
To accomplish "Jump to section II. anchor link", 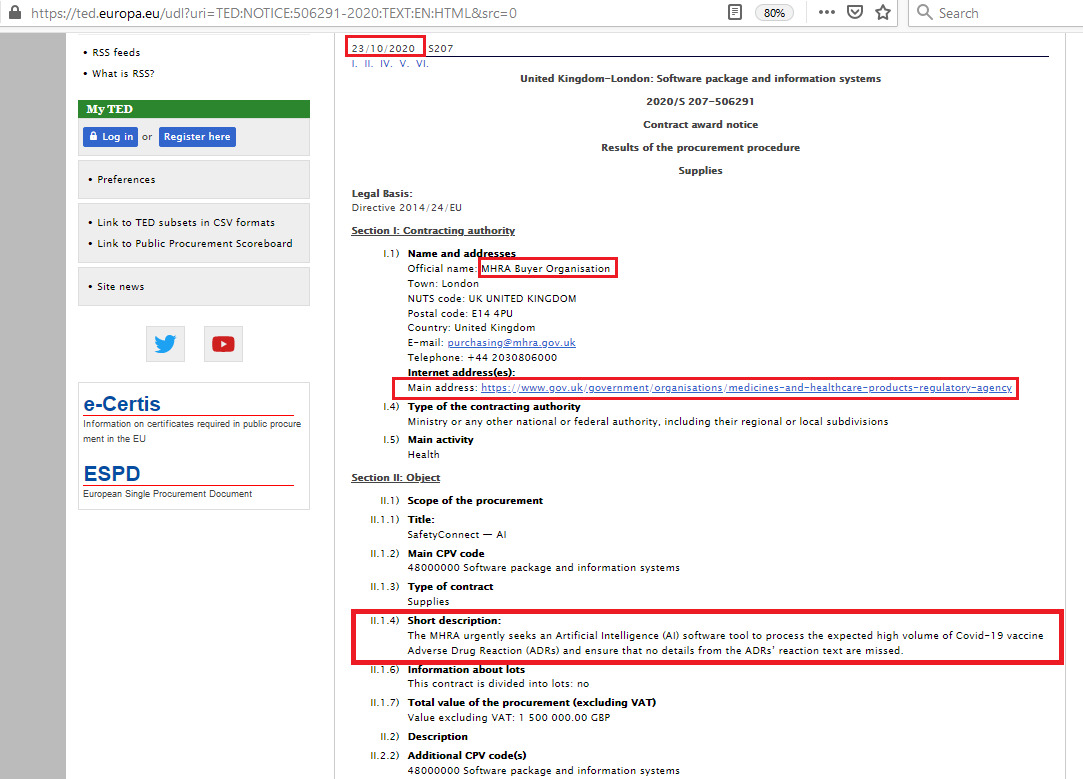I will [x=368, y=64].
